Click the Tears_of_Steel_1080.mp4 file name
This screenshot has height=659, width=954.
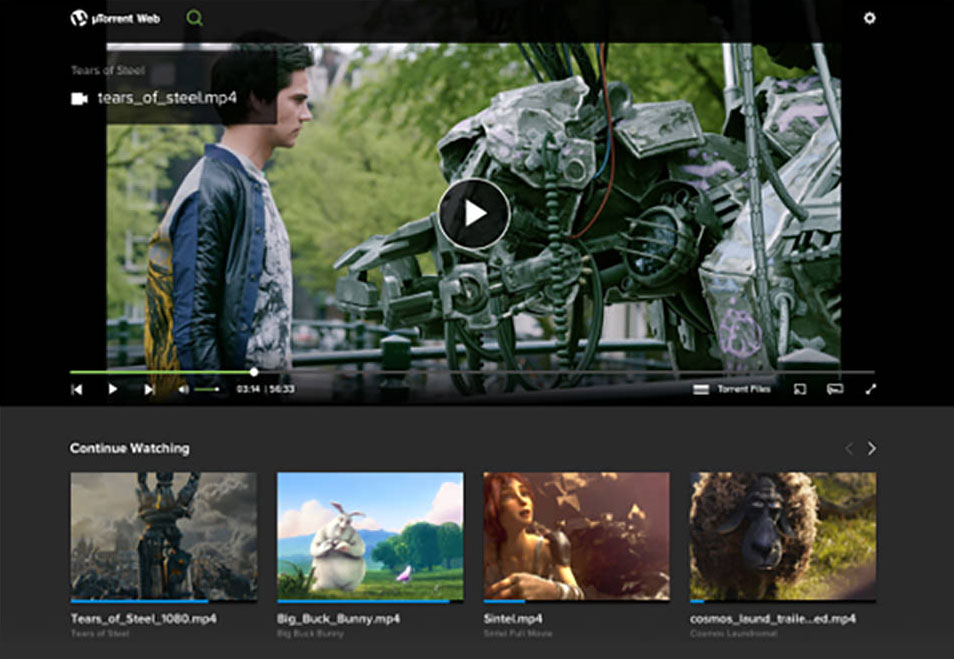[x=144, y=619]
